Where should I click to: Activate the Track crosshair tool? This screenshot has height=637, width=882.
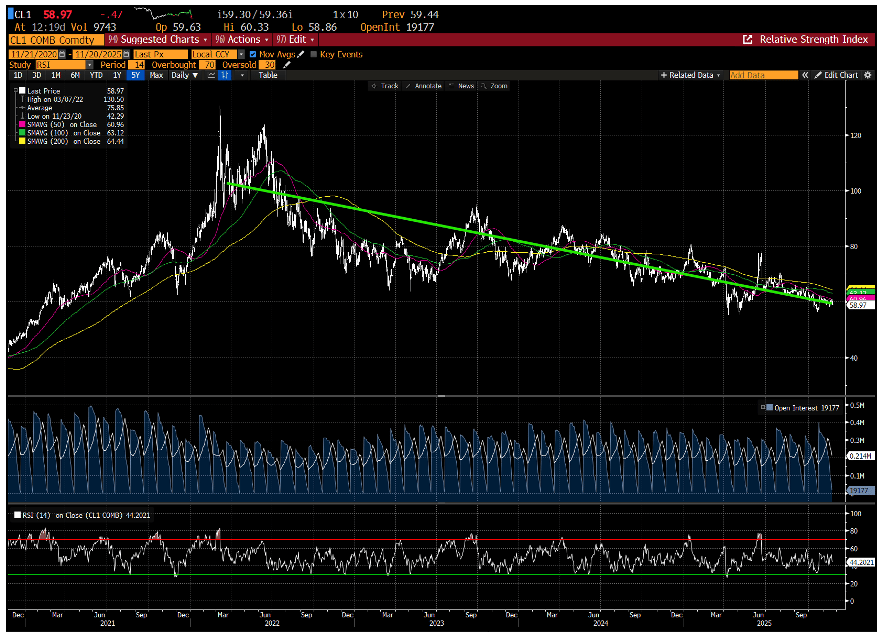pos(384,86)
